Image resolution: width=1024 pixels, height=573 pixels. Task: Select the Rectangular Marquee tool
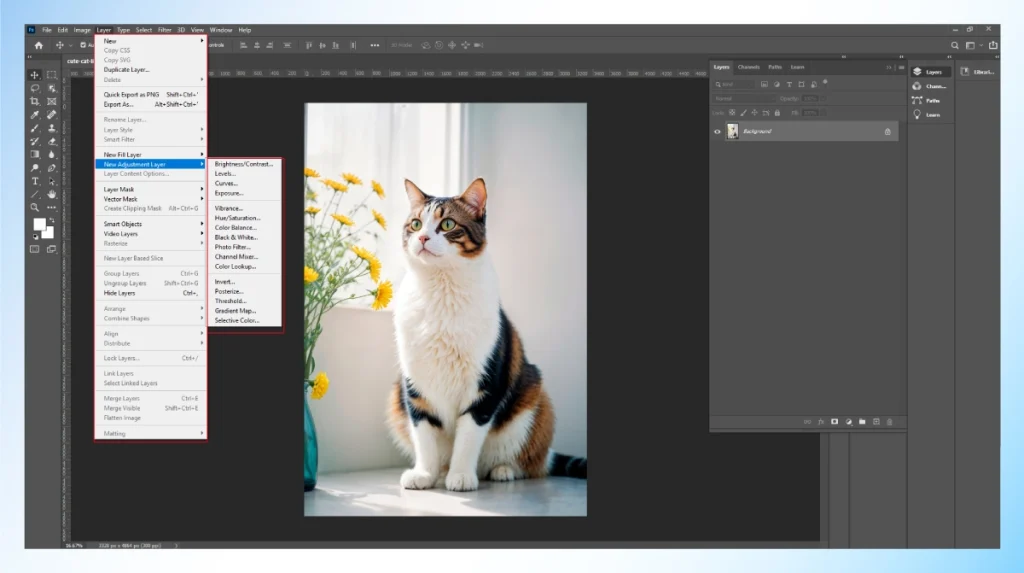pos(52,75)
